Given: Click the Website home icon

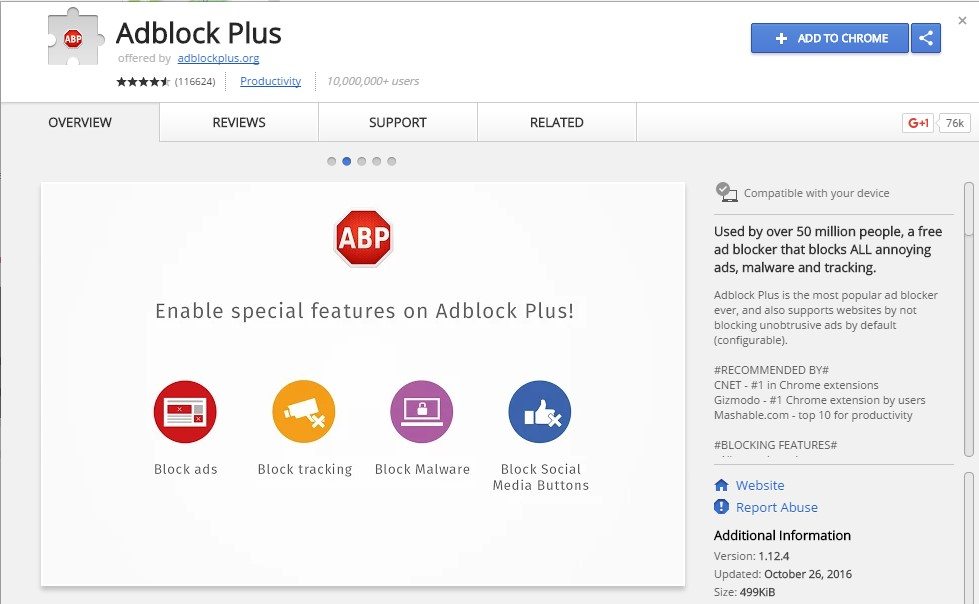Looking at the screenshot, I should pyautogui.click(x=721, y=485).
